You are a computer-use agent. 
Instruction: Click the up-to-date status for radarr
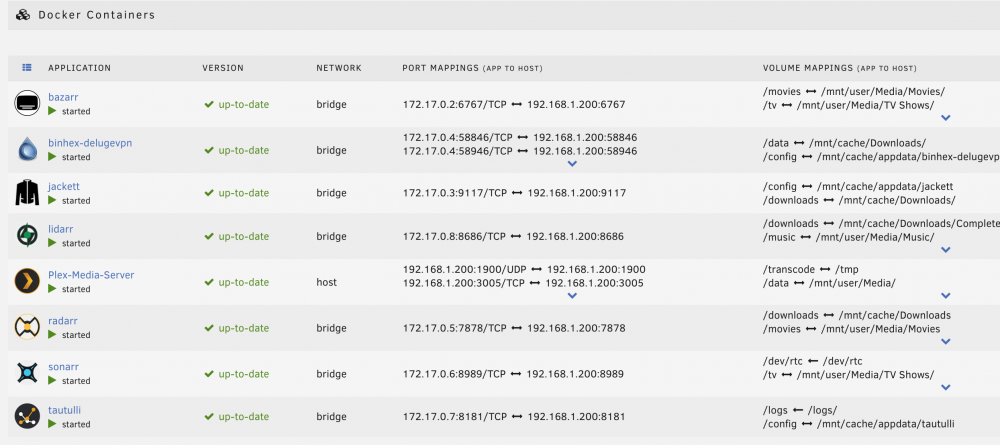tap(244, 328)
